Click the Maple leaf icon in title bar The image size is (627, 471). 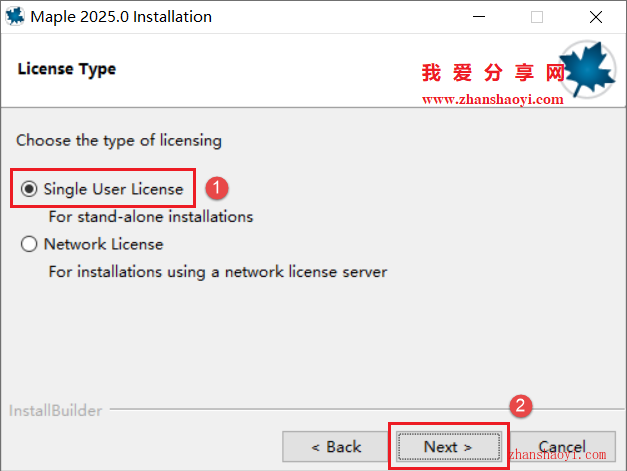[15, 17]
